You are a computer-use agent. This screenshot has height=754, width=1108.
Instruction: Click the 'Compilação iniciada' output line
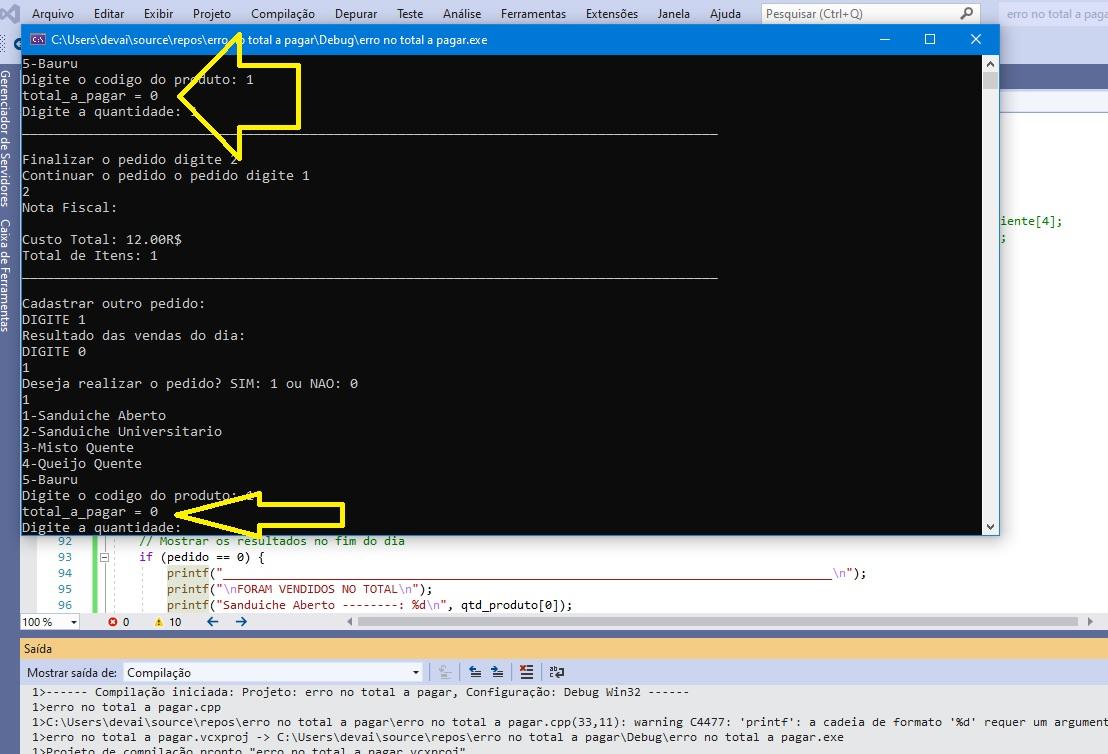tap(360, 693)
